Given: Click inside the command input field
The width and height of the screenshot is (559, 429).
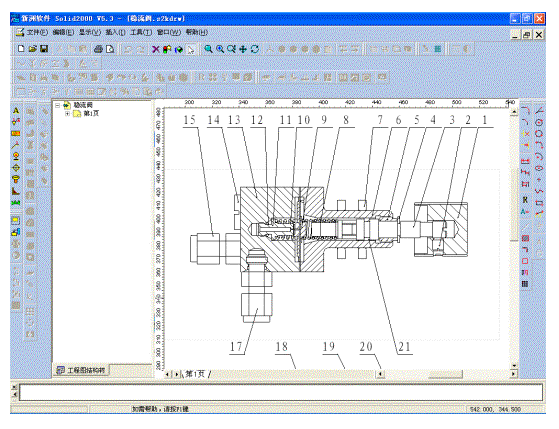Looking at the screenshot, I should (x=281, y=392).
